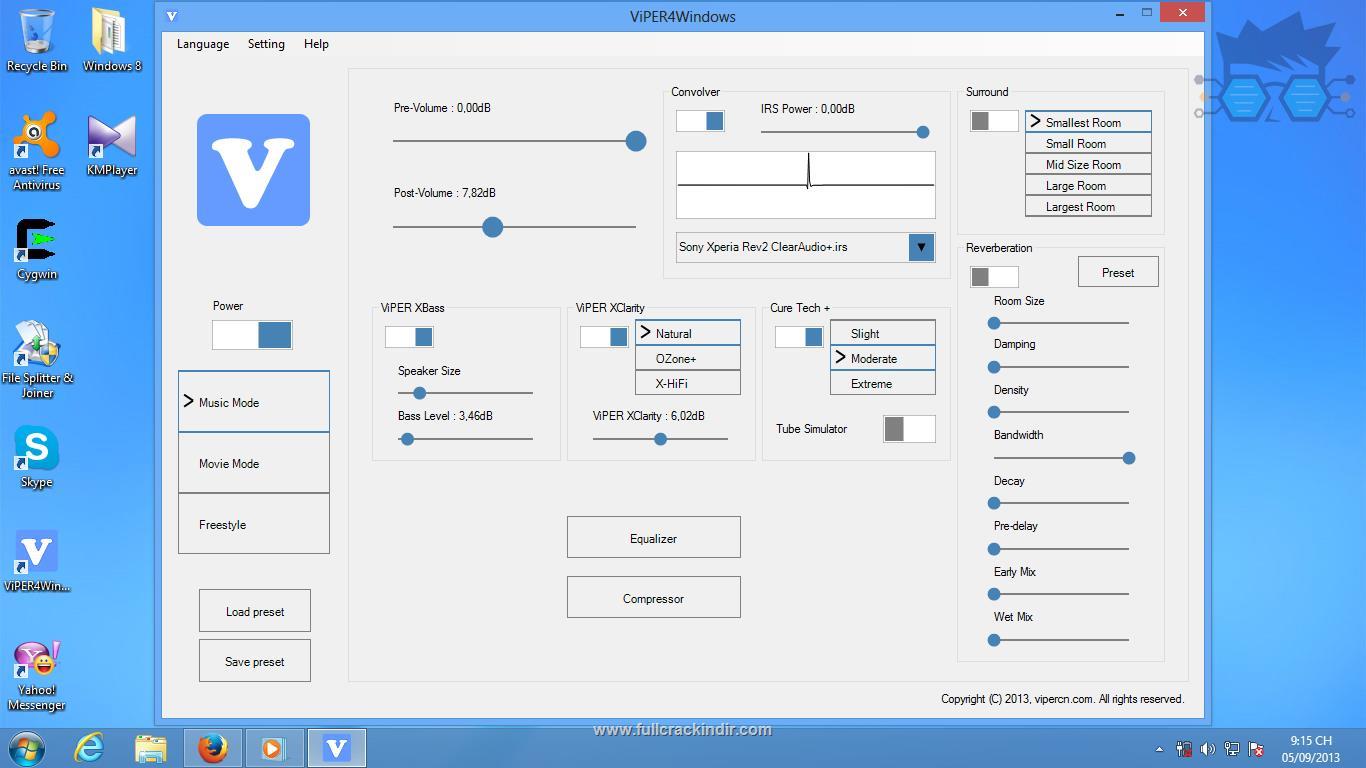This screenshot has width=1366, height=768.
Task: Launch KMPlayer desktop shortcut
Action: pos(111,145)
